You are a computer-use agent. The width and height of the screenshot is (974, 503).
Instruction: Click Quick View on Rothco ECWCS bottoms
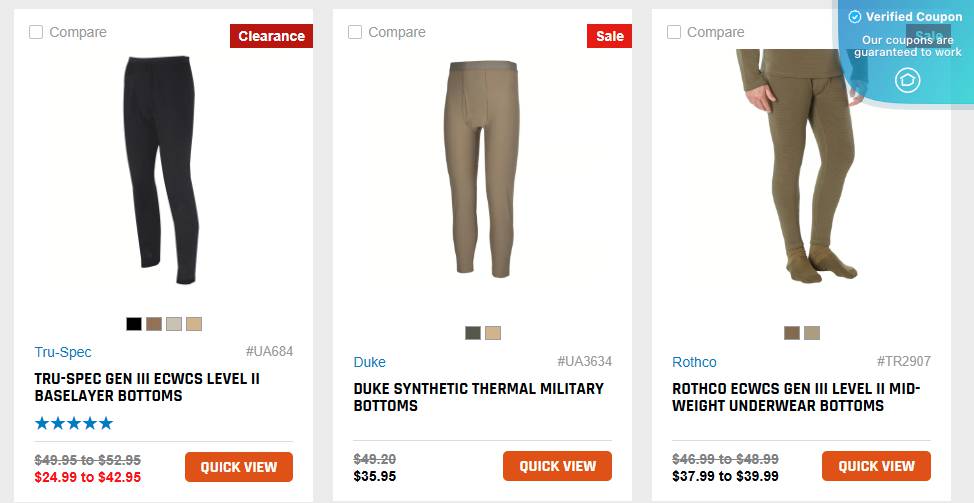876,466
